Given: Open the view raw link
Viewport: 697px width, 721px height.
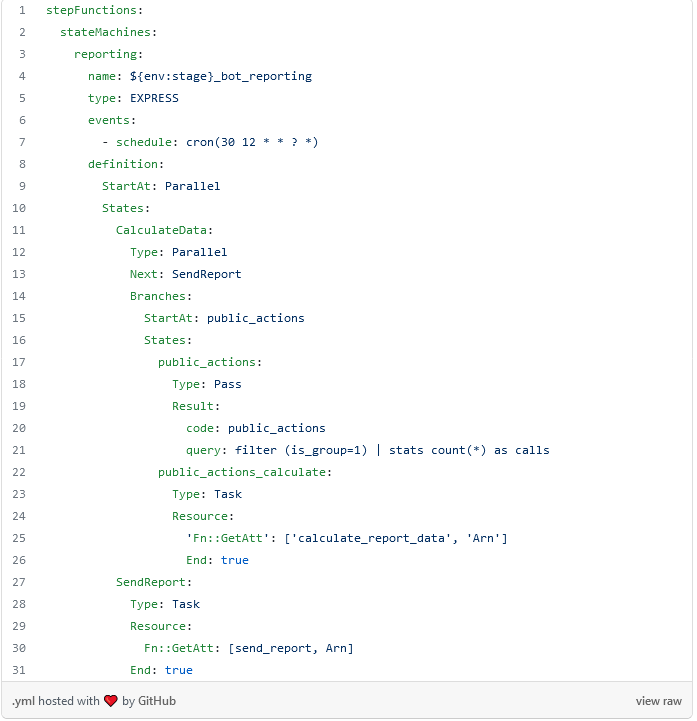Looking at the screenshot, I should pos(658,701).
